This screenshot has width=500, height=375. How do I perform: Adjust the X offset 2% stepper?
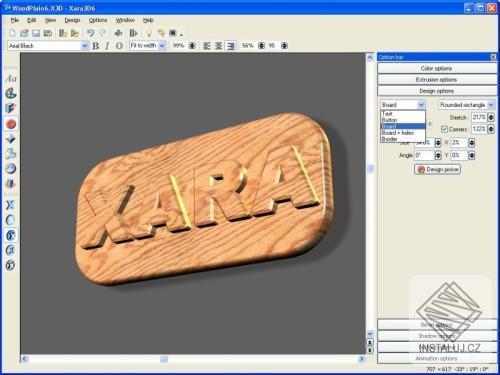[471, 143]
